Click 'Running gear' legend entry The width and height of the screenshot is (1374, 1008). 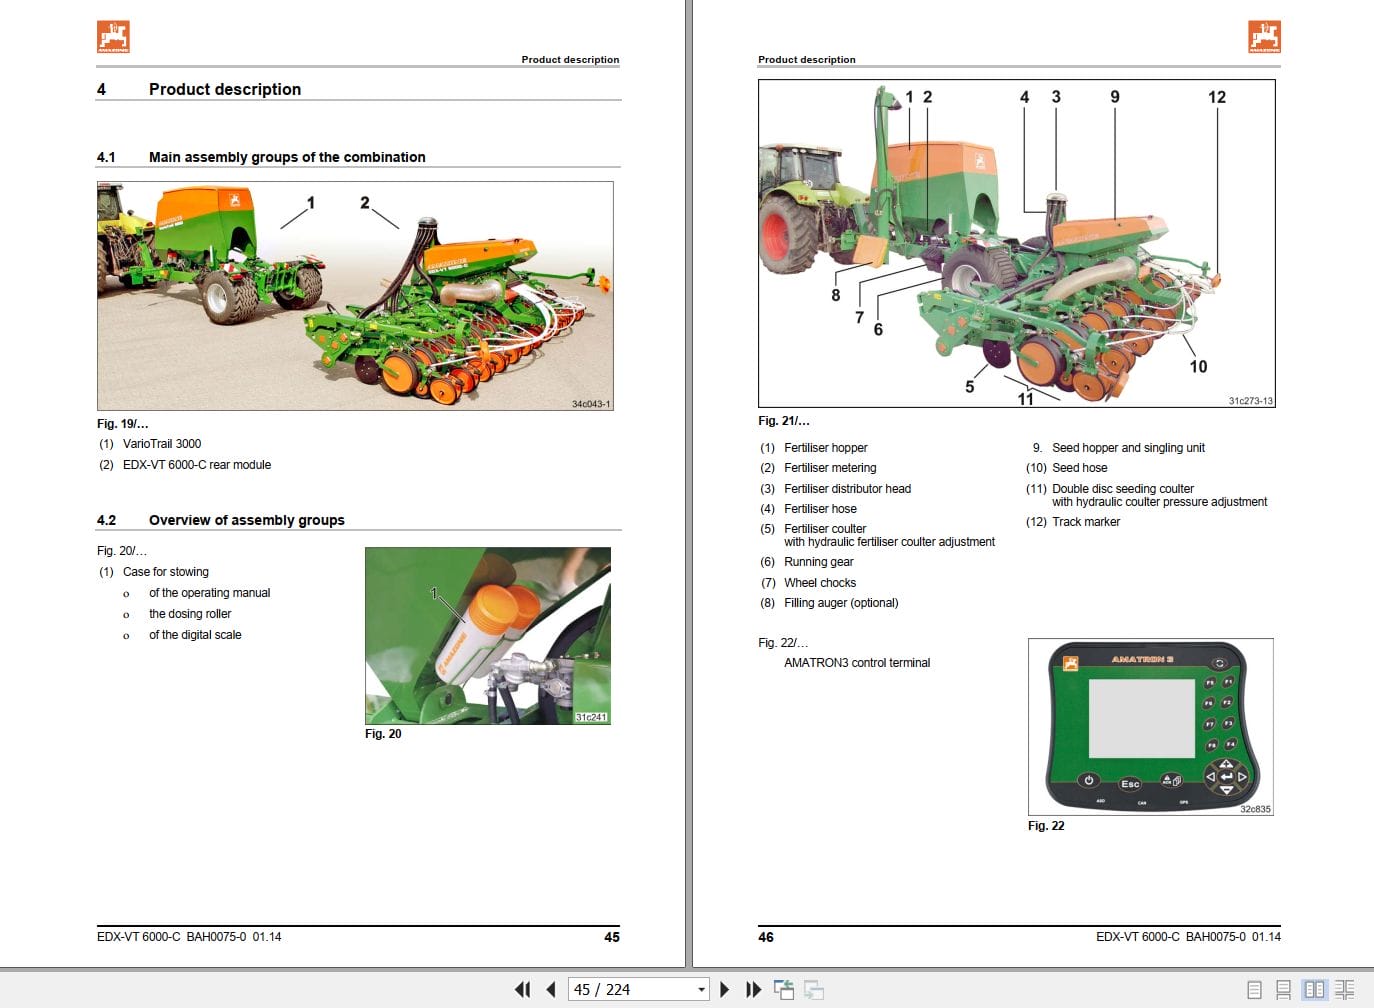(x=819, y=562)
